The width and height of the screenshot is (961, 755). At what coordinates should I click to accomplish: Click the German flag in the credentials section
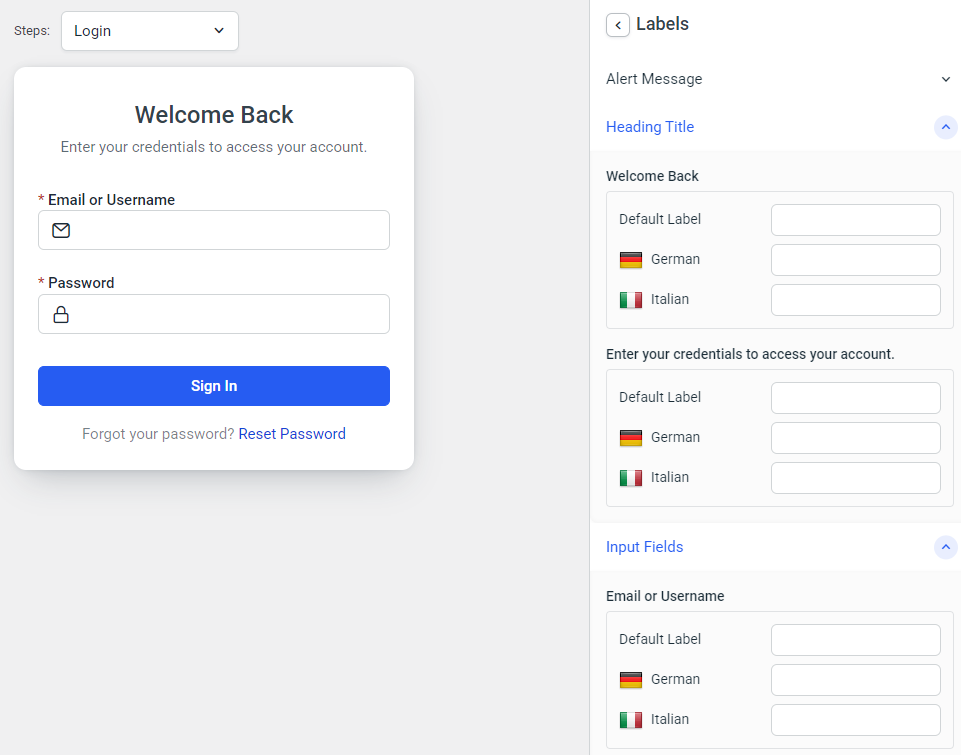[631, 437]
